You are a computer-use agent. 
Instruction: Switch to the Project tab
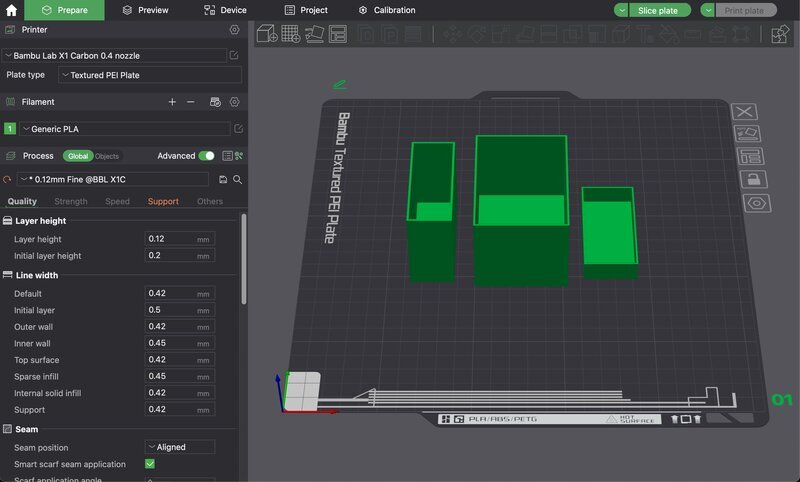[x=306, y=10]
